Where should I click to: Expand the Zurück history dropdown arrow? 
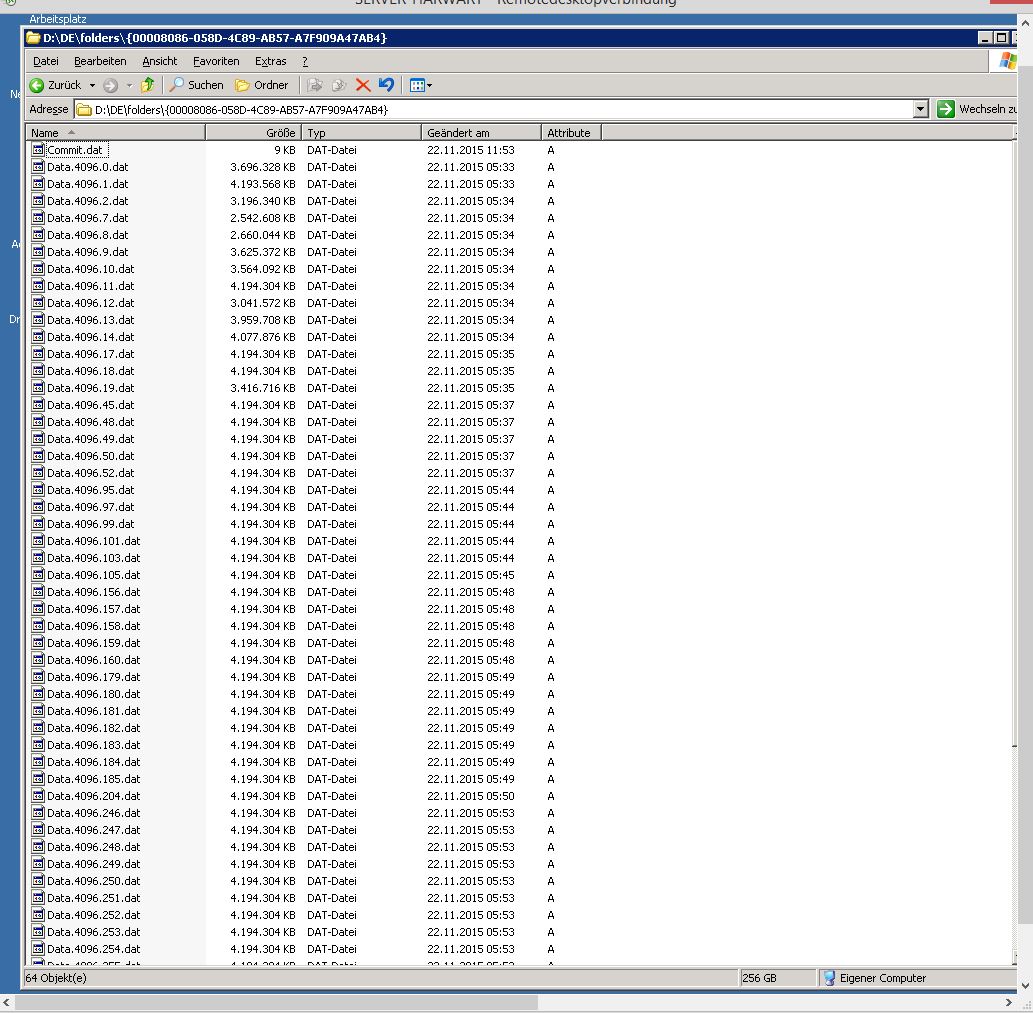(x=92, y=85)
